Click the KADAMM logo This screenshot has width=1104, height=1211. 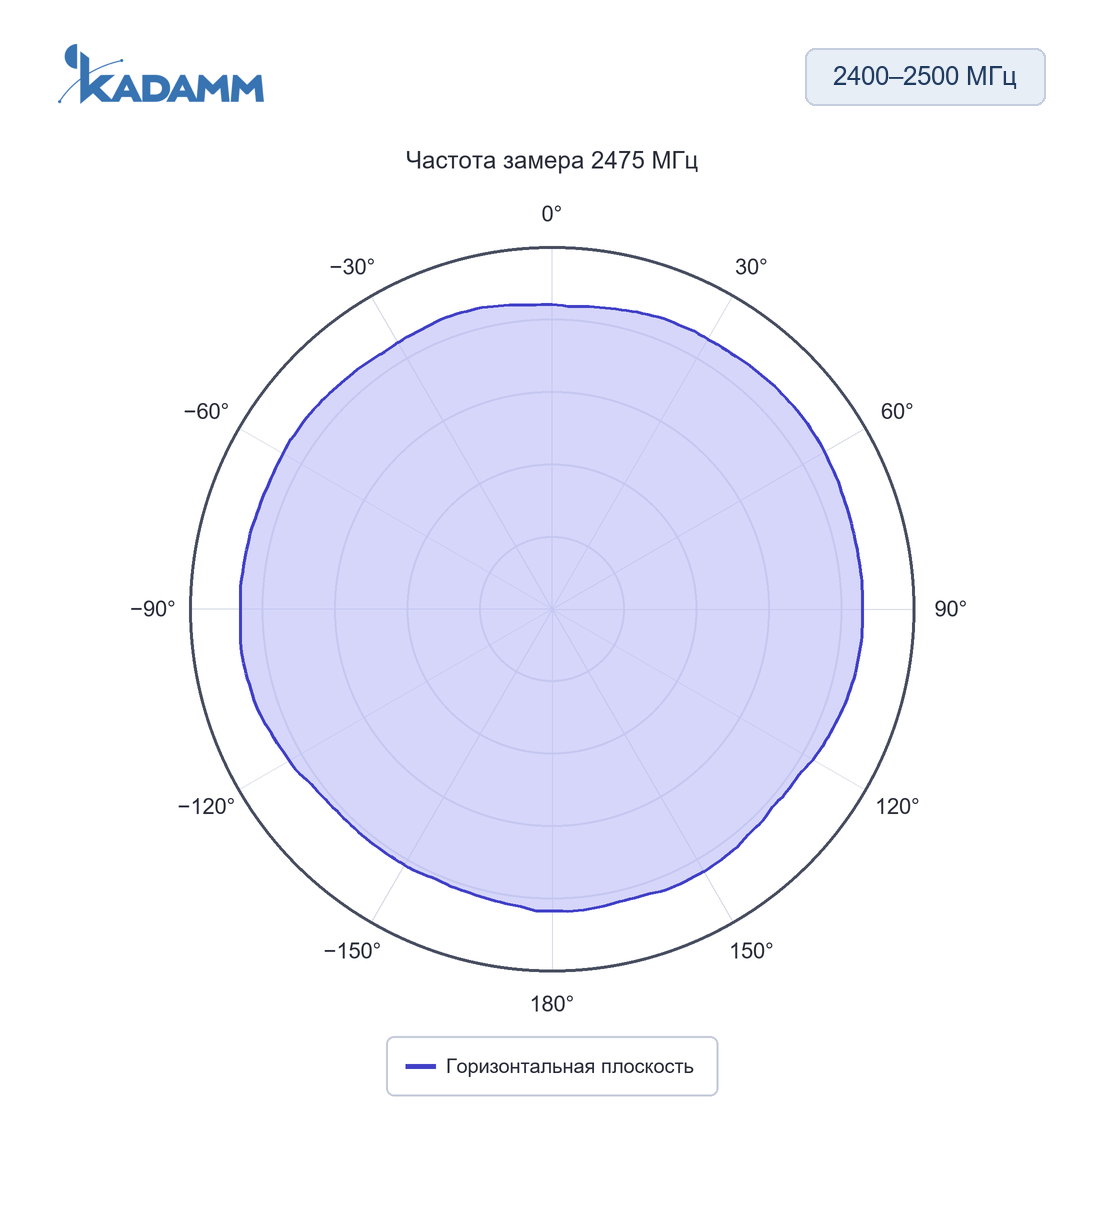(161, 74)
